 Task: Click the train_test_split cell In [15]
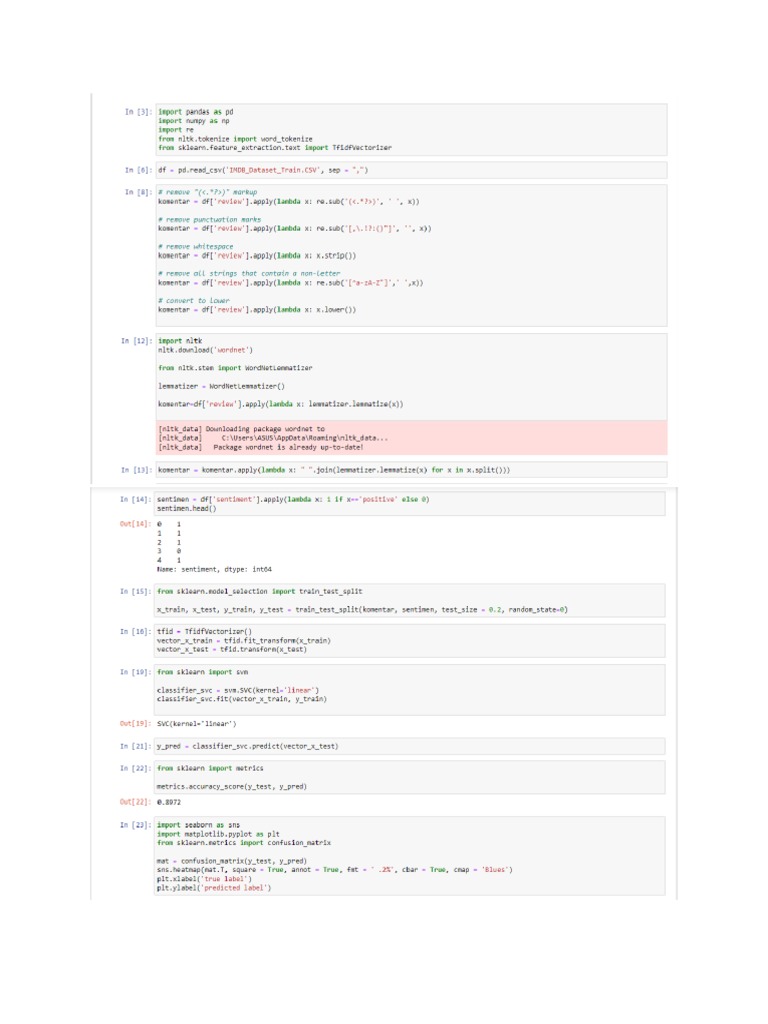(410, 600)
